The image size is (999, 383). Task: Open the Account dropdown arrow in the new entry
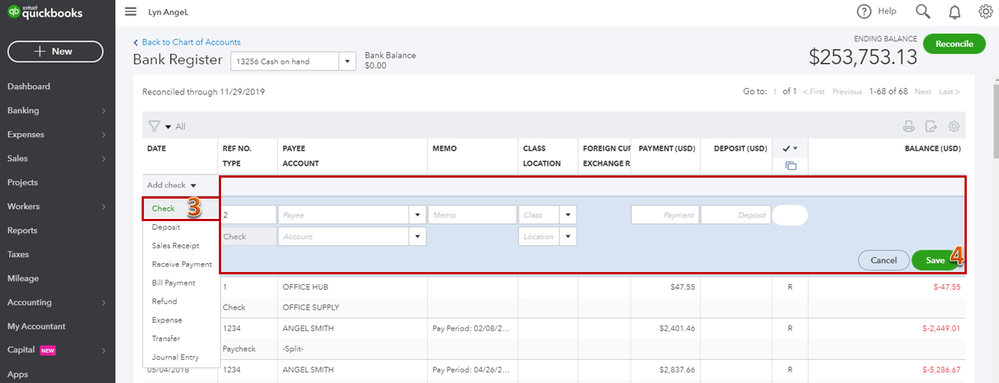[418, 236]
